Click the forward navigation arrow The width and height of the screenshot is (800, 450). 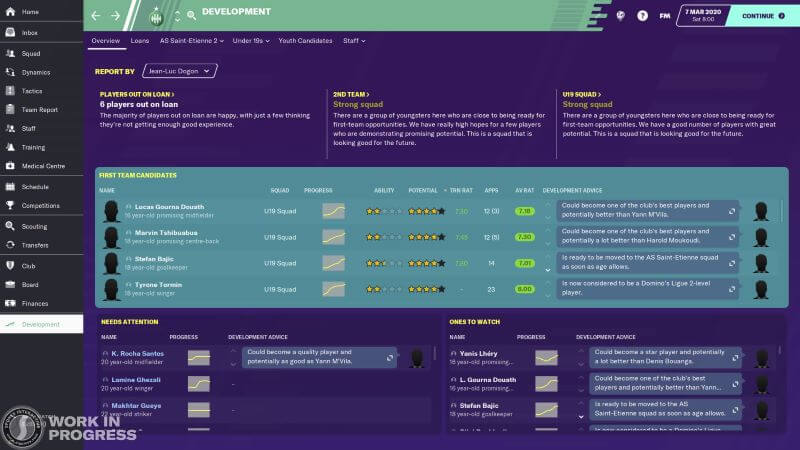pos(115,16)
